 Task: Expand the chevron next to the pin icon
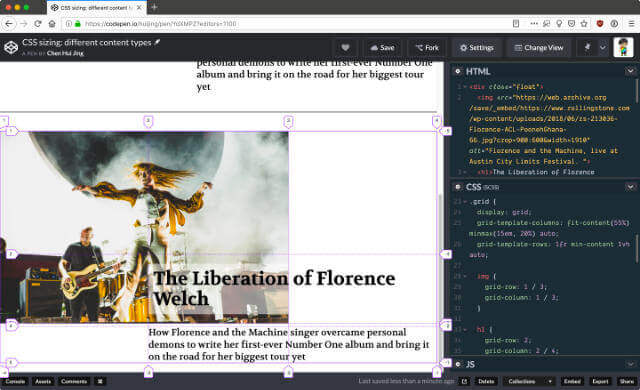pyautogui.click(x=603, y=47)
